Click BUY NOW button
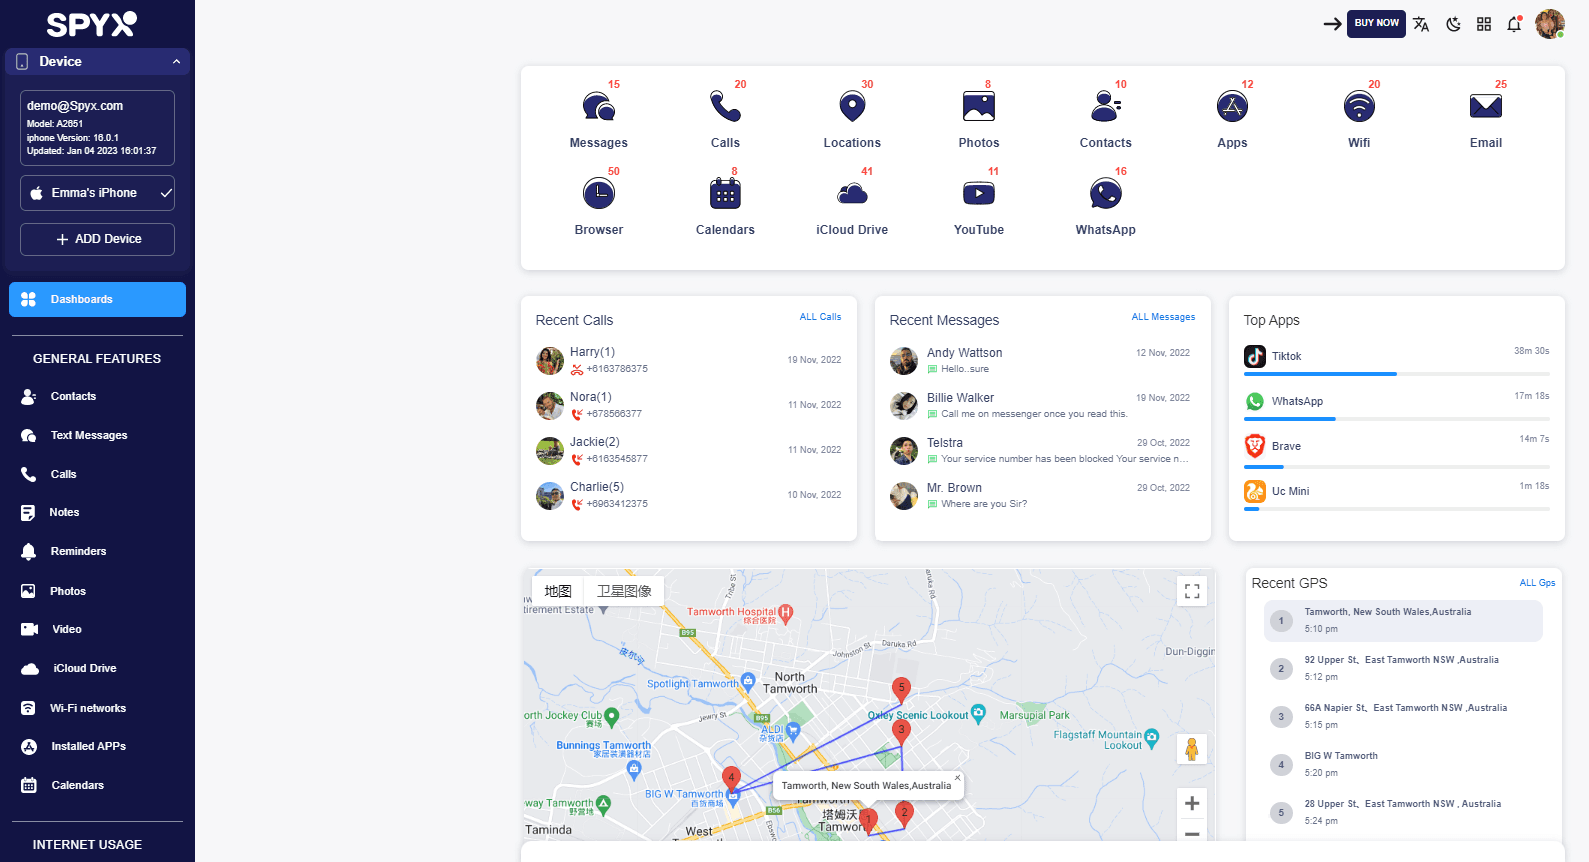Viewport: 1589px width, 862px height. (1376, 23)
